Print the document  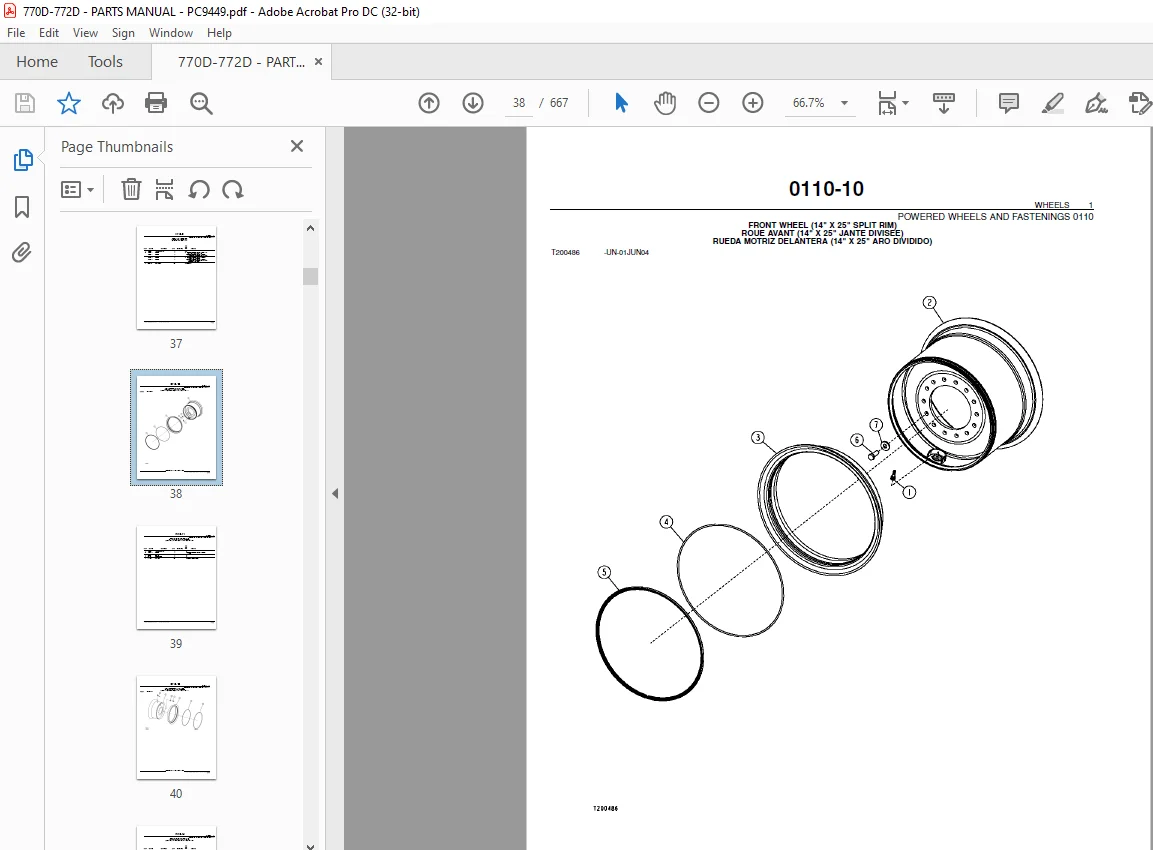(x=156, y=103)
